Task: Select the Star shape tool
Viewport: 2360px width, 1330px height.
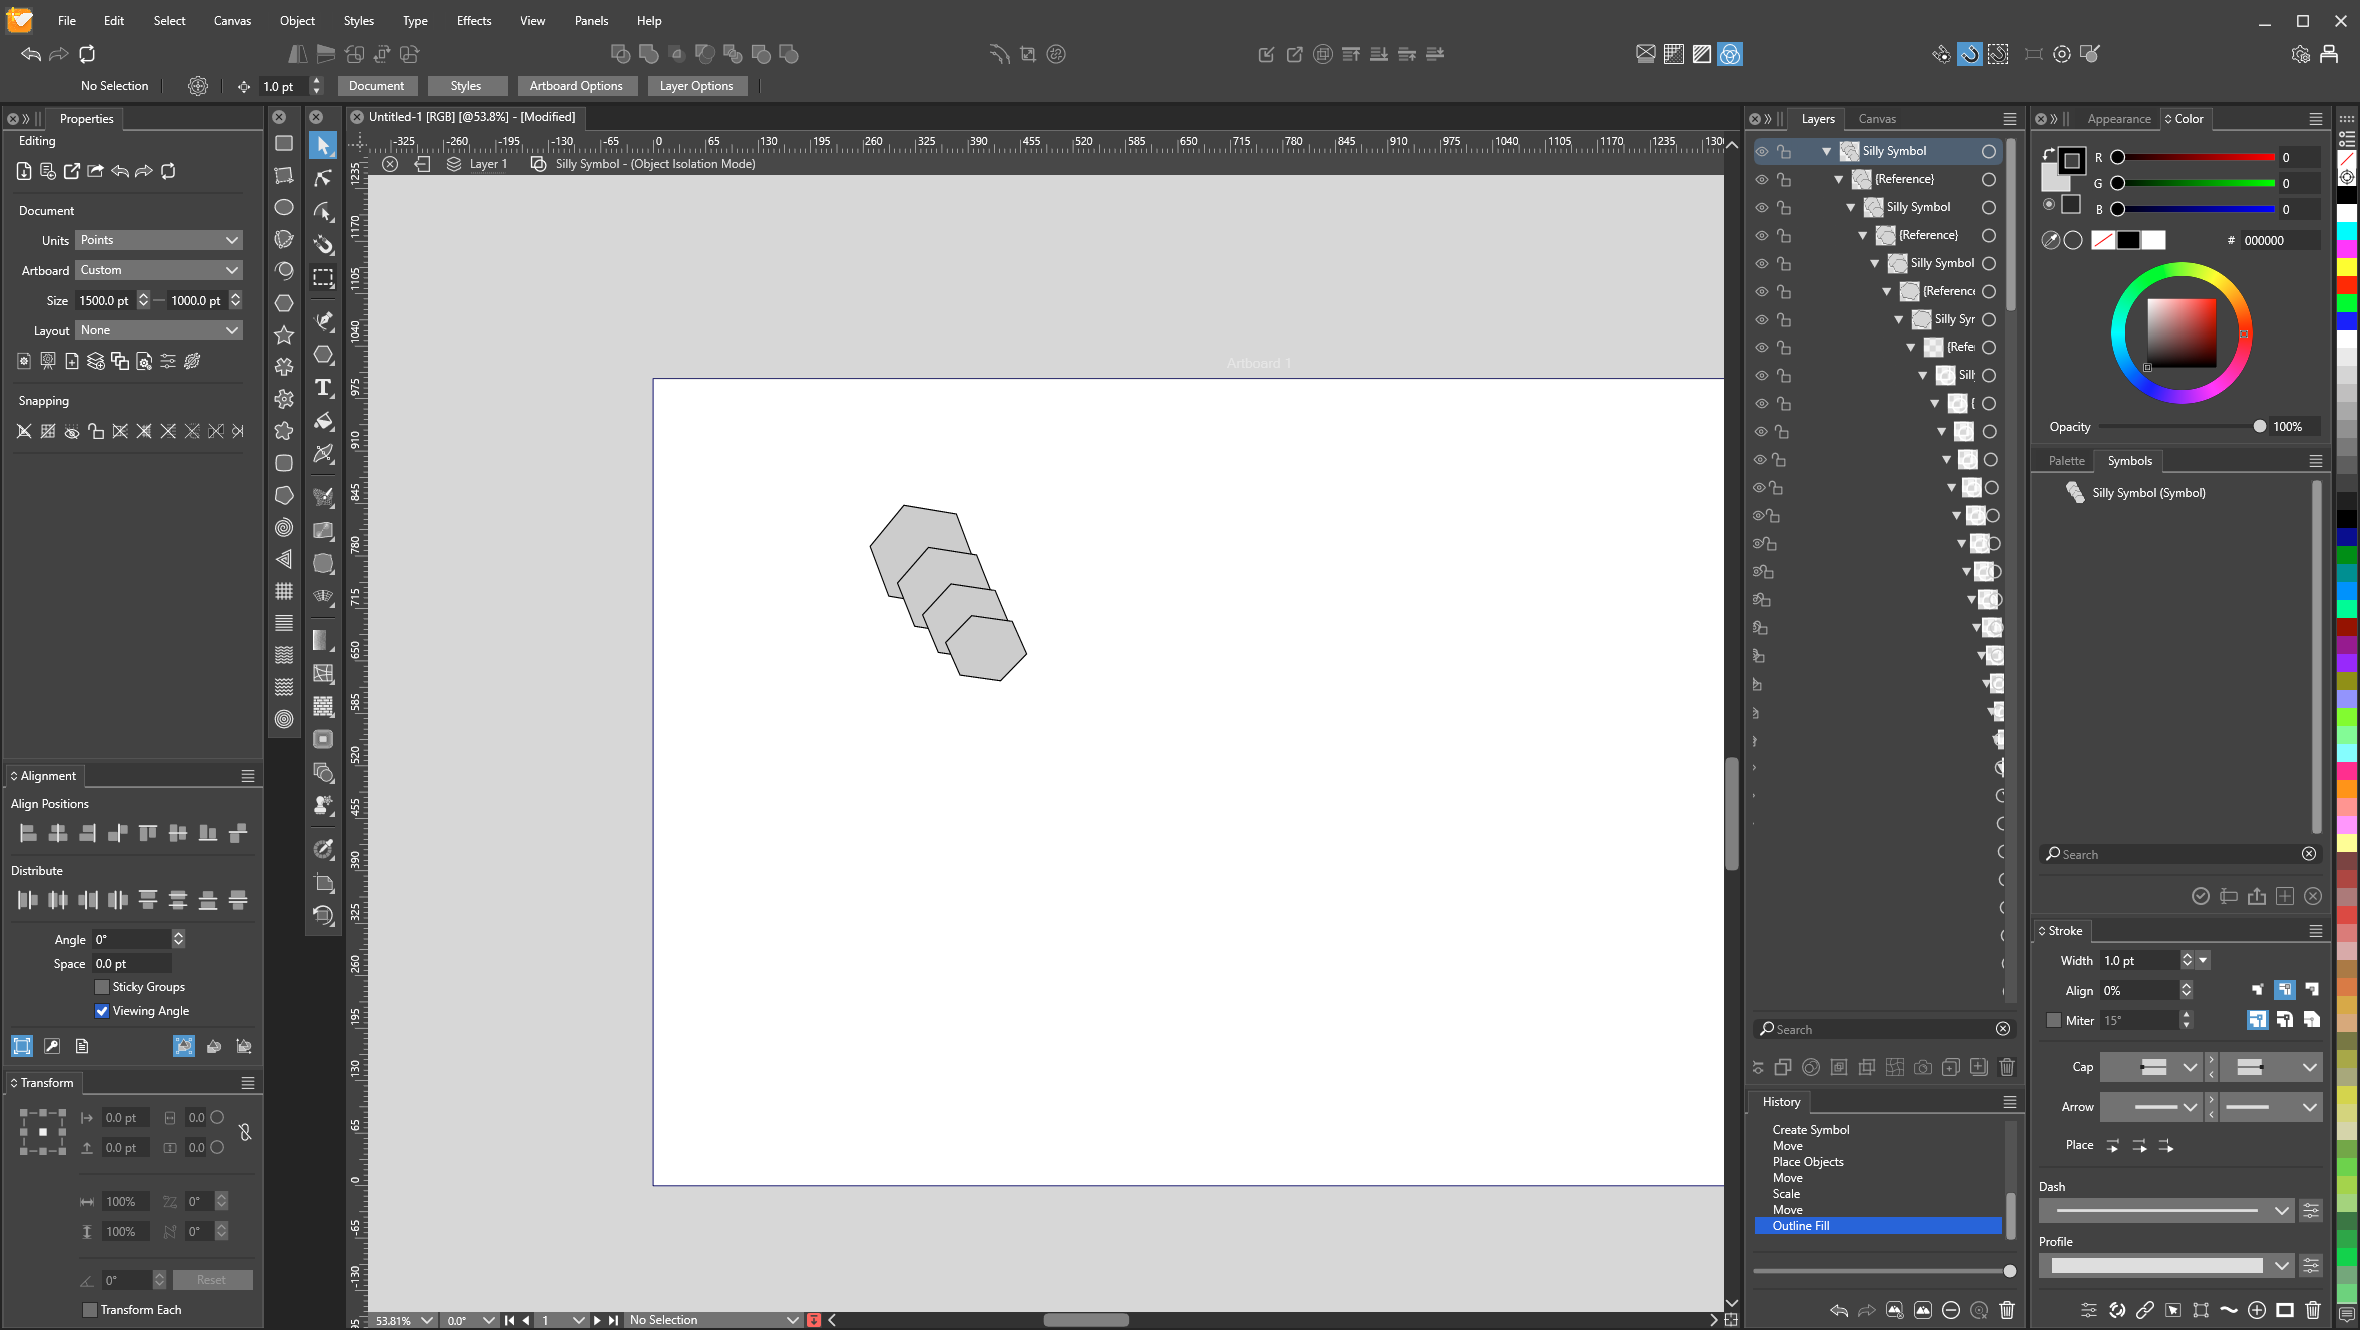Action: click(284, 335)
